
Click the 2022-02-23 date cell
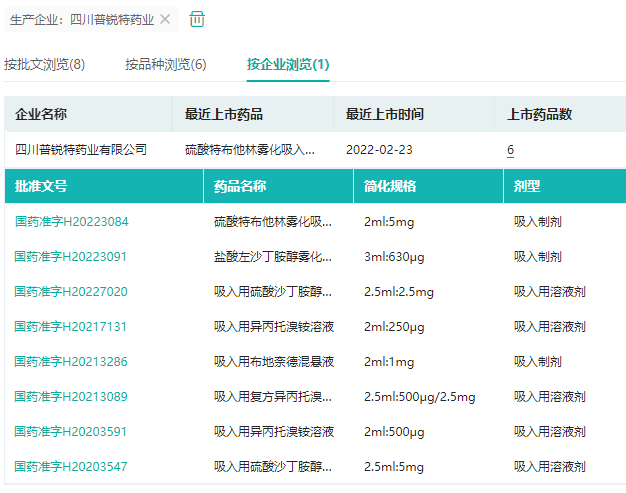point(379,150)
